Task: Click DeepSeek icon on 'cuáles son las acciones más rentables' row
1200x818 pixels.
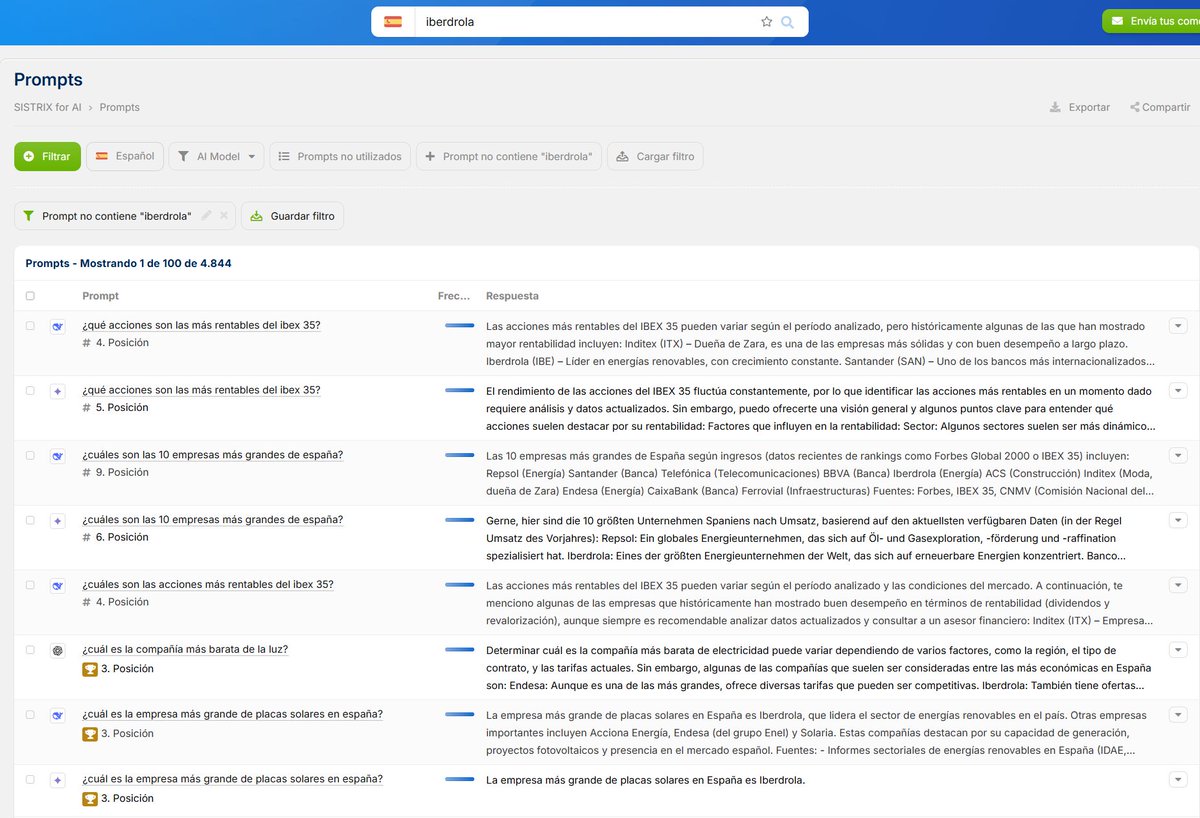Action: click(x=58, y=586)
